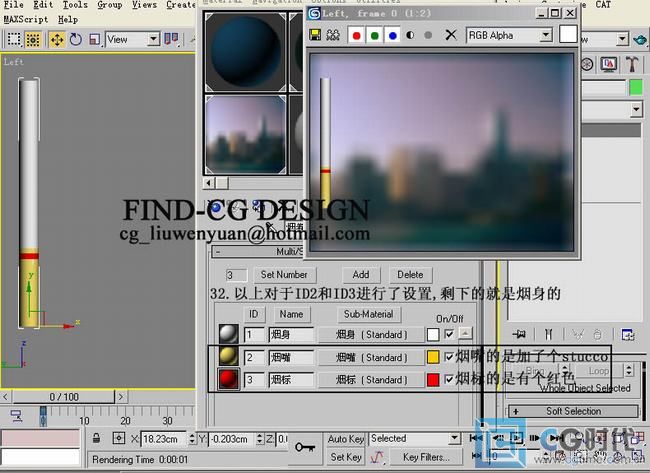The height and width of the screenshot is (473, 650).
Task: Click the Set Key button
Action: [346, 457]
